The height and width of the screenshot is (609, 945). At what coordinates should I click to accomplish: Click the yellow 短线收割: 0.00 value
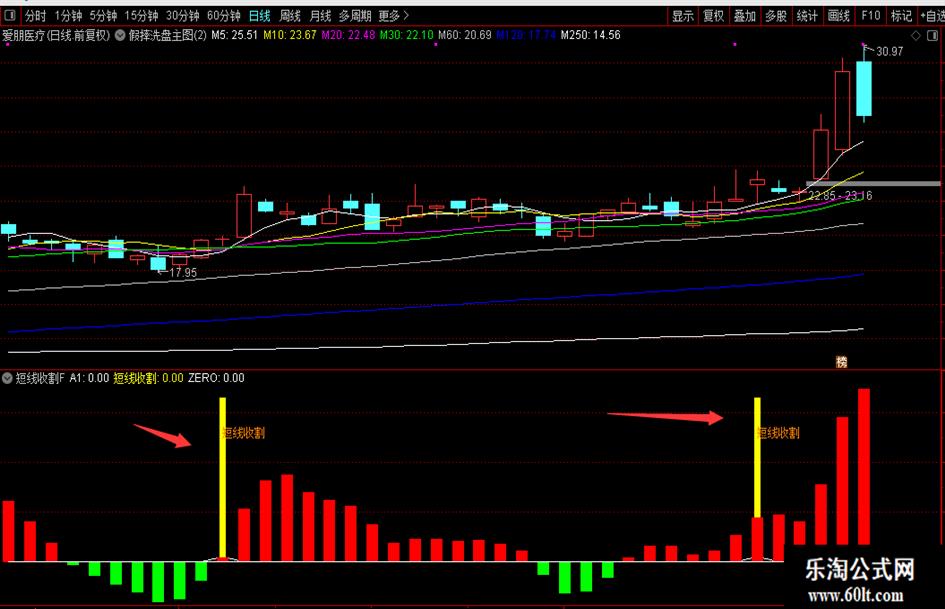click(148, 379)
